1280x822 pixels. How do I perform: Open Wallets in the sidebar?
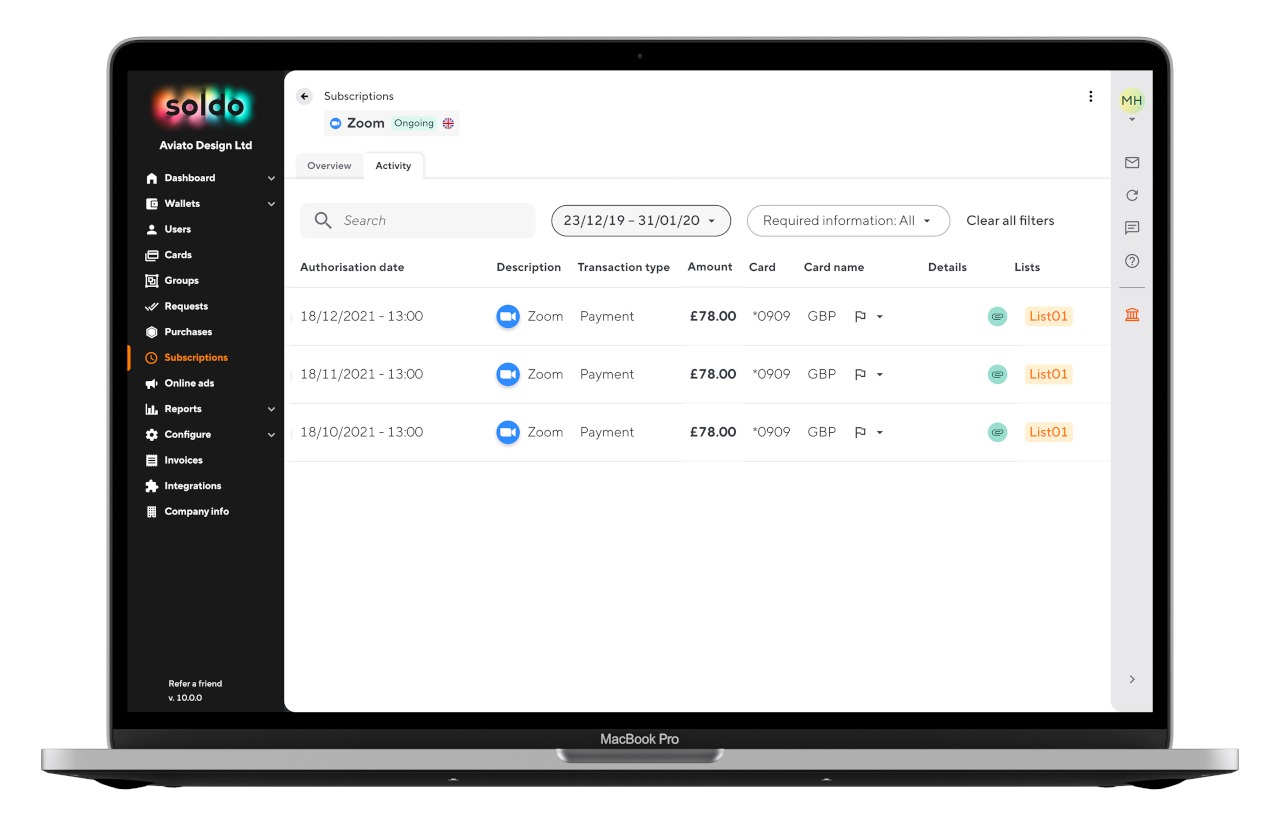tap(182, 204)
